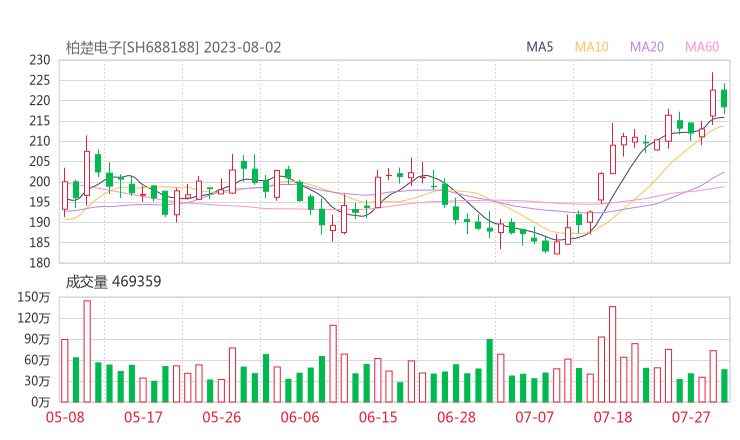The image size is (740, 440).
Task: Click the 150万 volume axis label
Action: 34,297
